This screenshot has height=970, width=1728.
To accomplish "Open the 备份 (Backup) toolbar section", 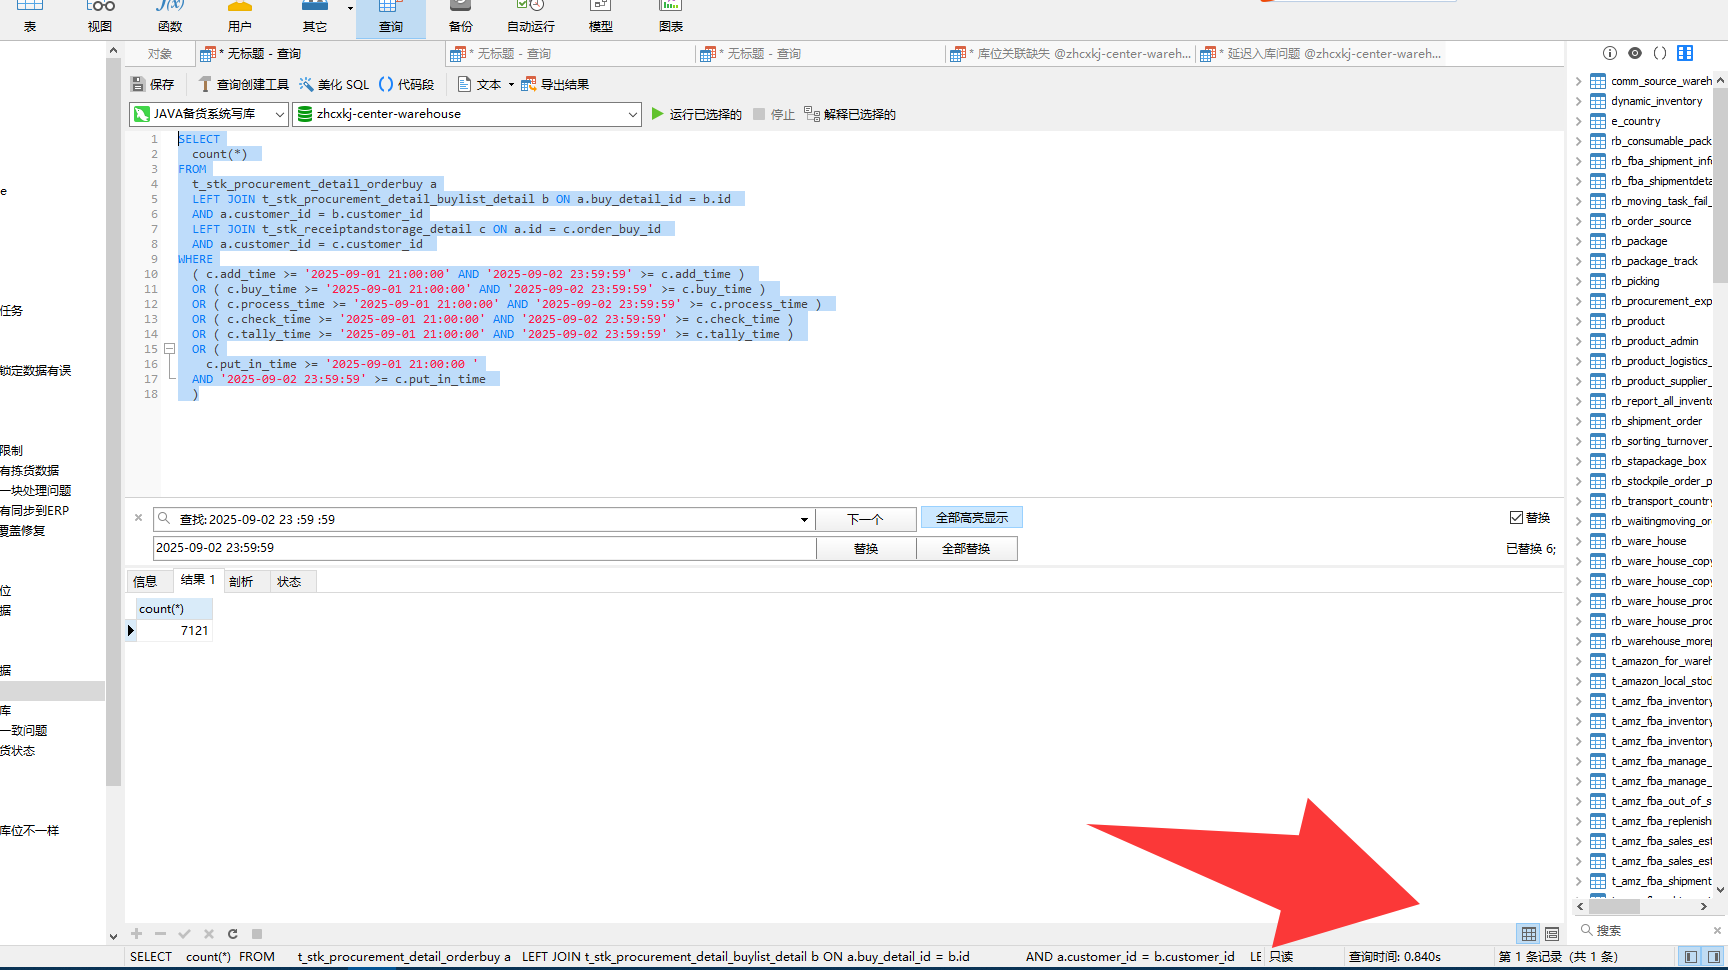I will [x=460, y=18].
